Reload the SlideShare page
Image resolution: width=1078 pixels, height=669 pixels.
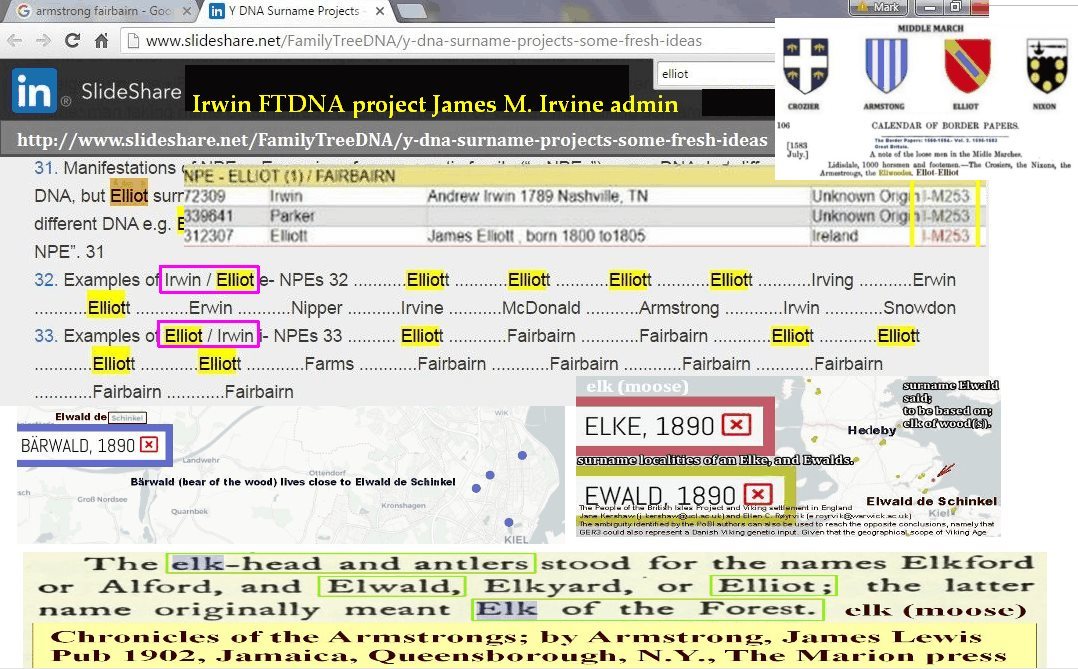click(72, 41)
